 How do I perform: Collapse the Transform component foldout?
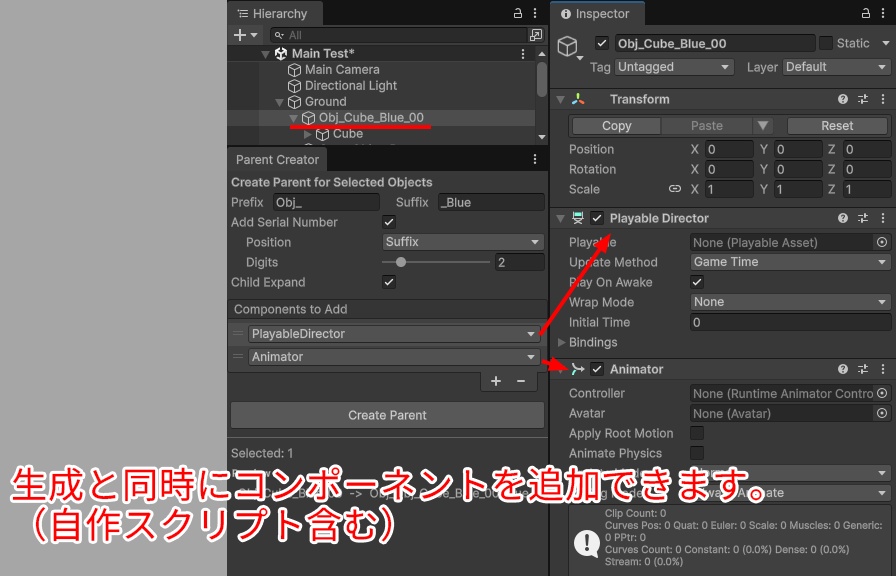click(561, 99)
